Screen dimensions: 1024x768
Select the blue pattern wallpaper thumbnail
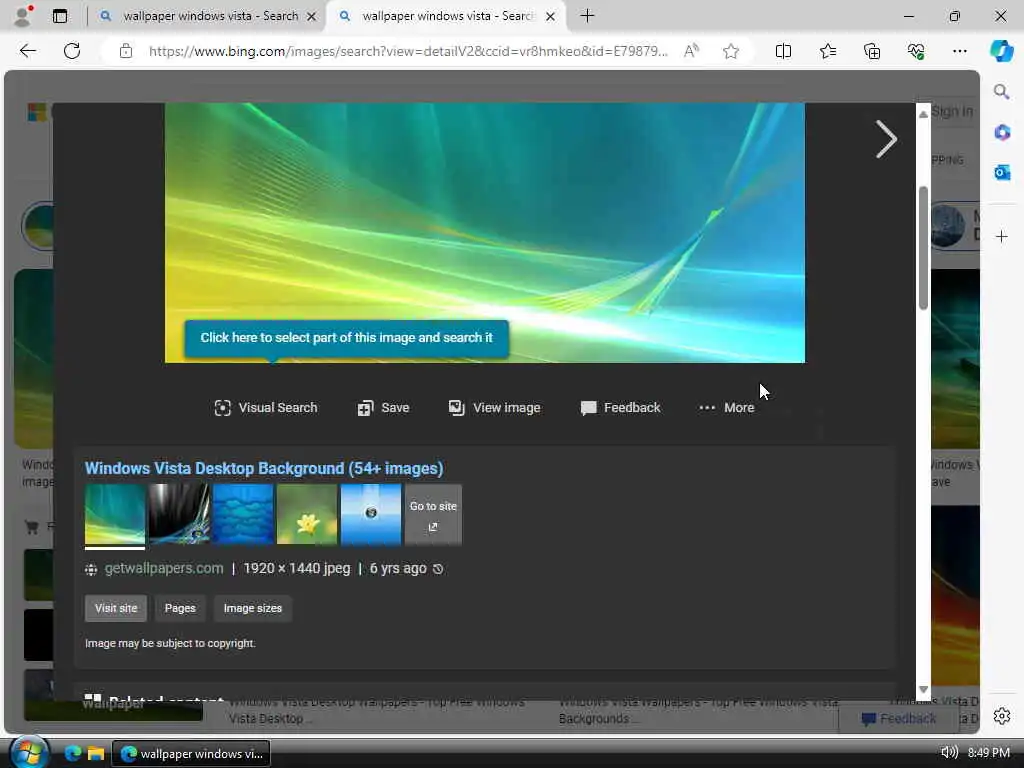(243, 515)
